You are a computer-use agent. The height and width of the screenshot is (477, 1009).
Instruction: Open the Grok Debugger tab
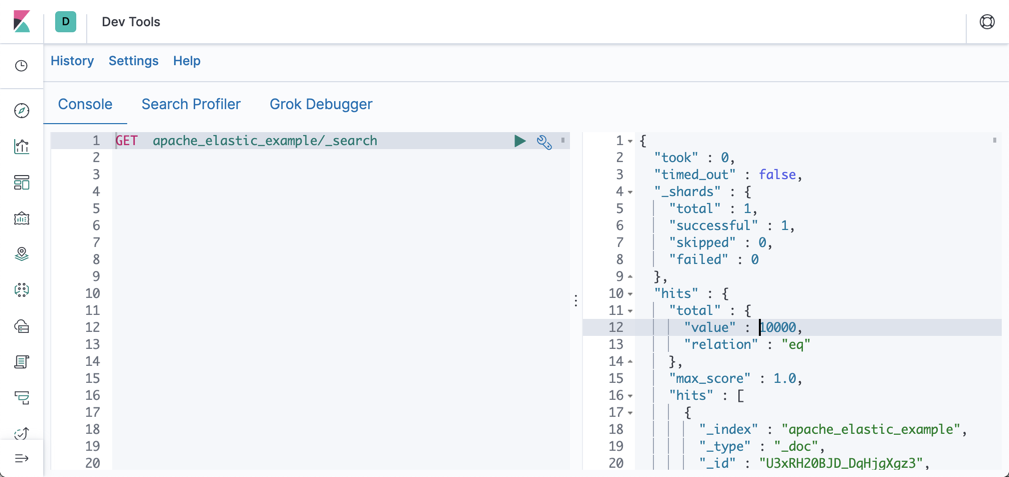tap(321, 104)
